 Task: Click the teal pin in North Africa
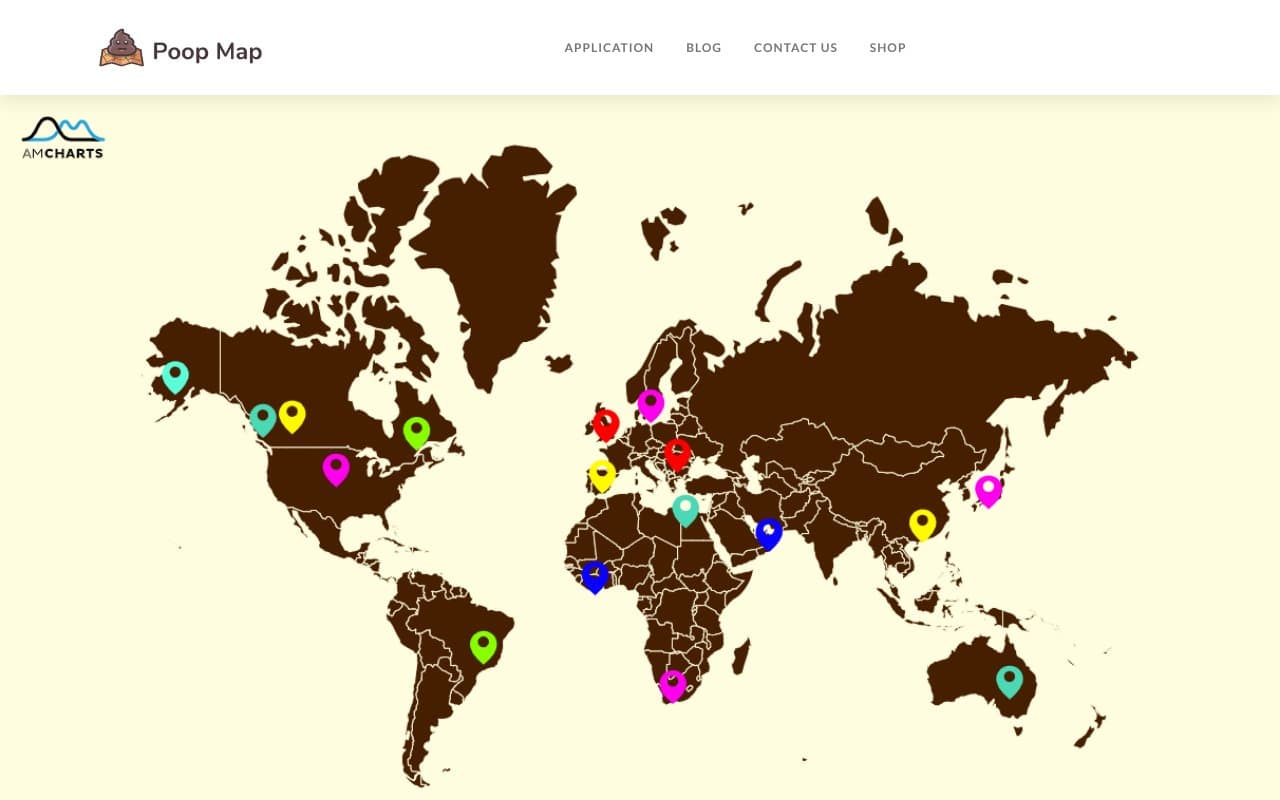[x=685, y=510]
